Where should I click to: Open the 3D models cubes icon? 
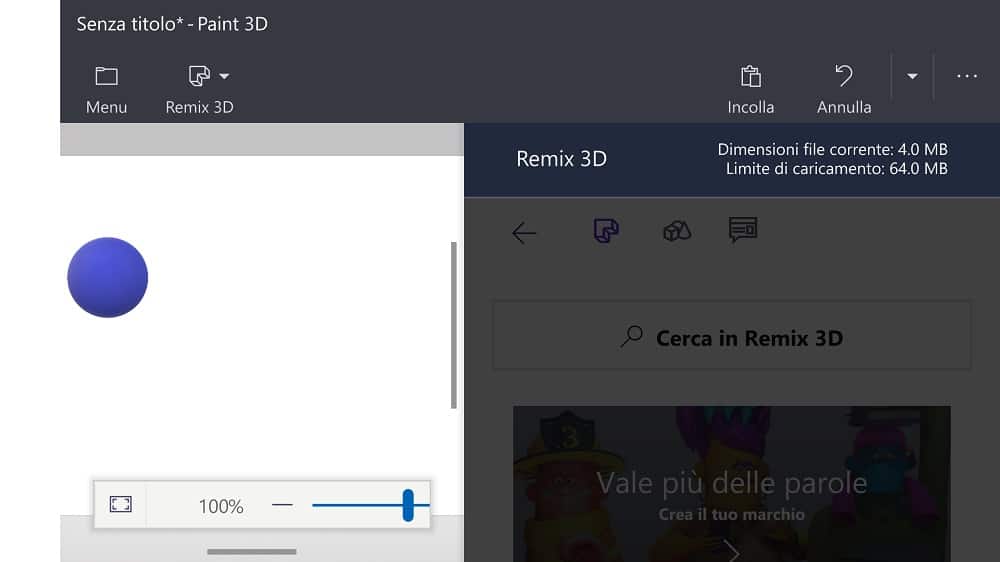[677, 231]
